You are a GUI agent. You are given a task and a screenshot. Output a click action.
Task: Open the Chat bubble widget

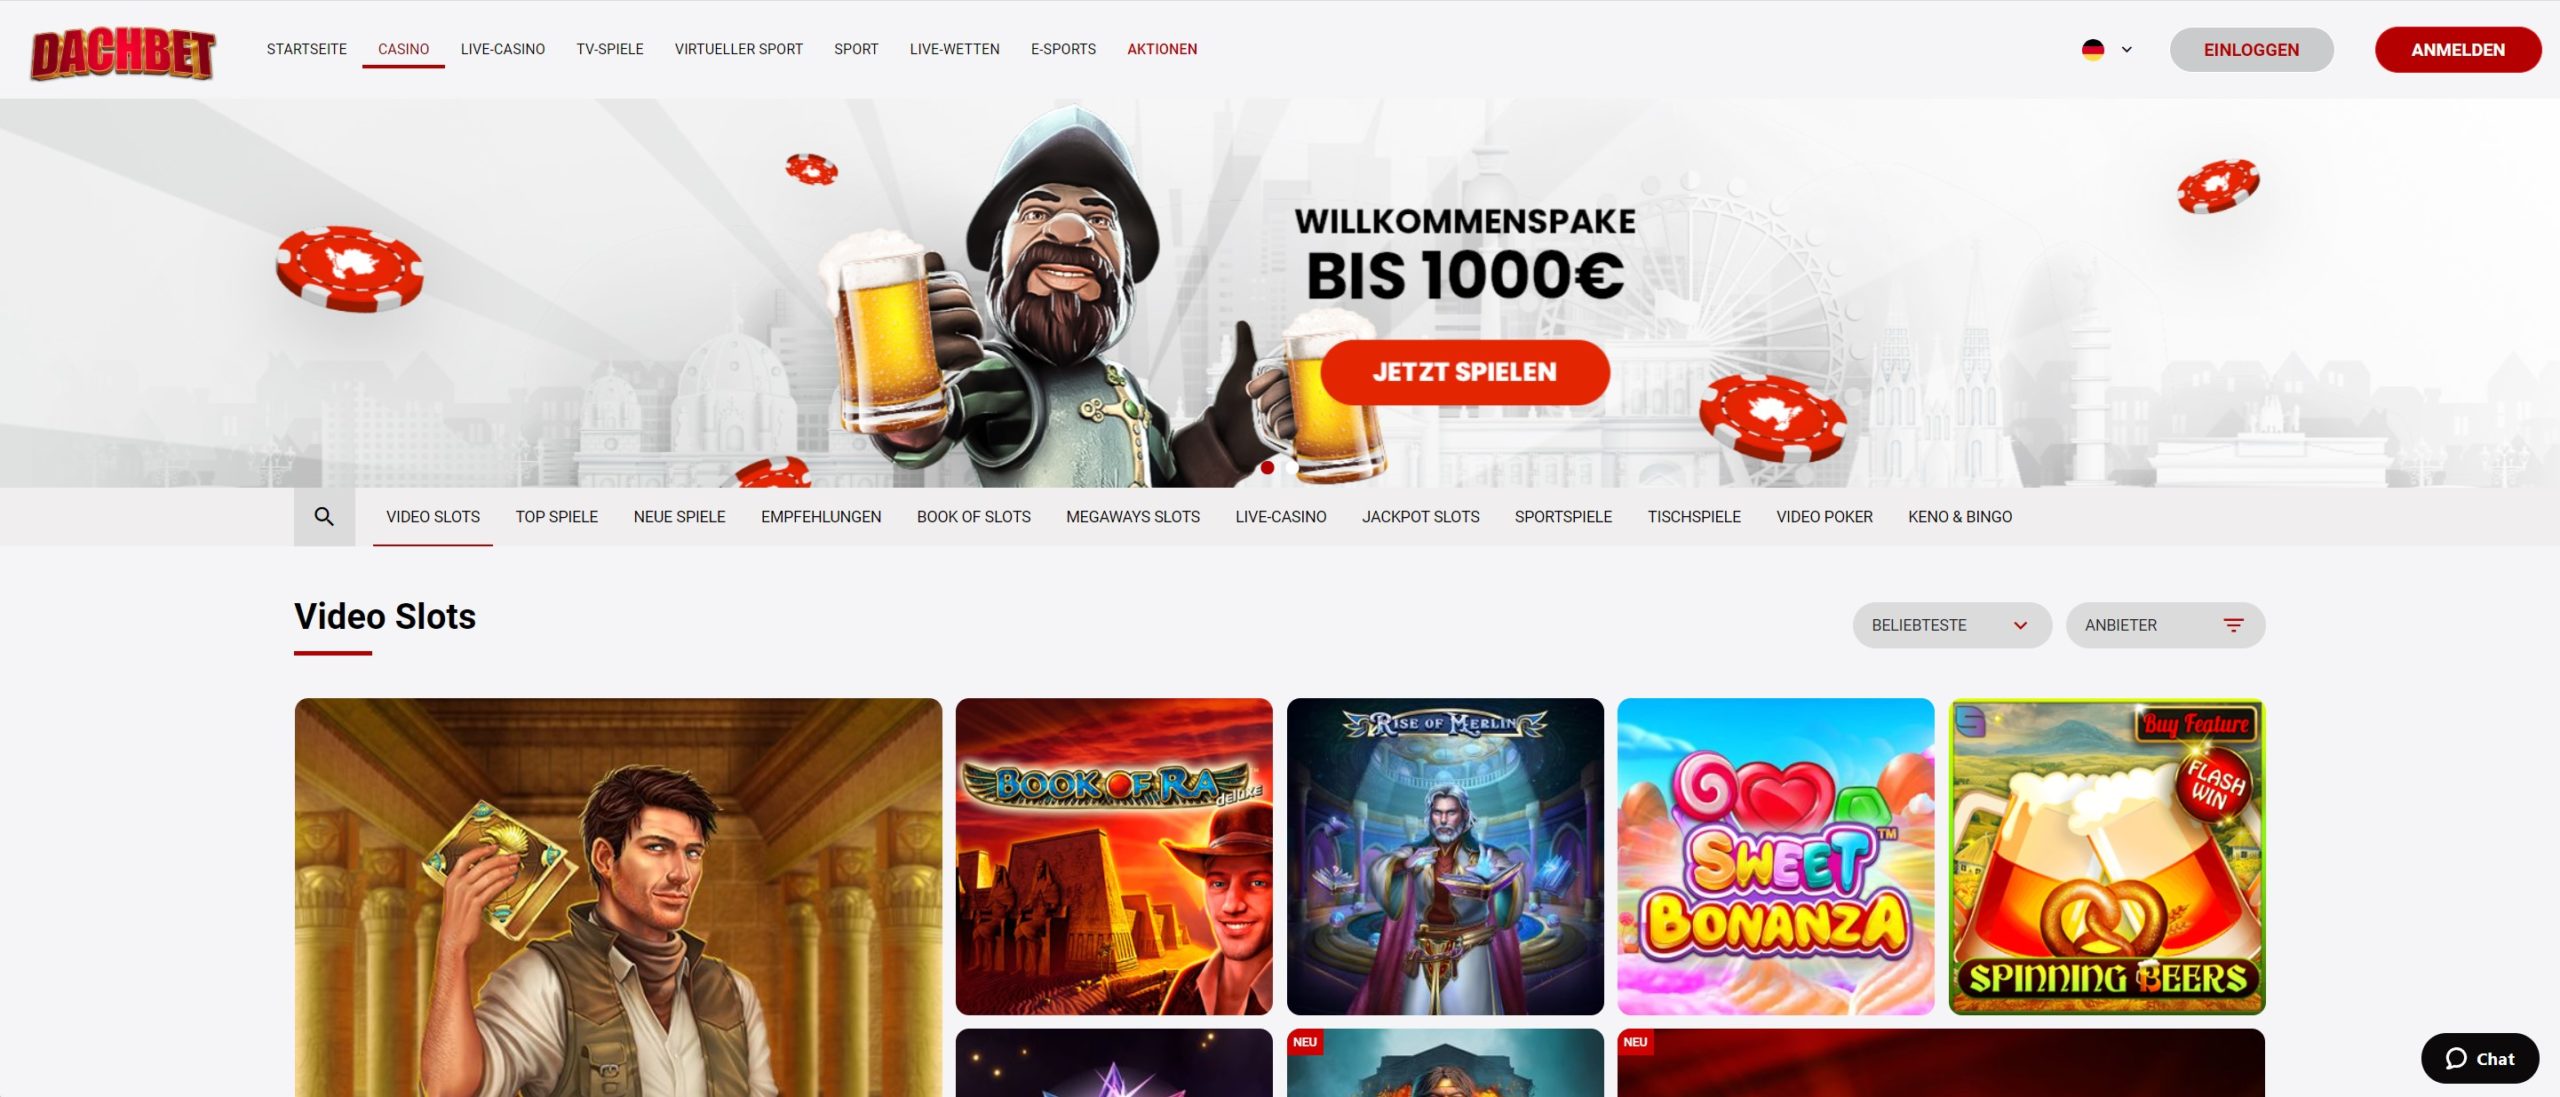2479,1058
